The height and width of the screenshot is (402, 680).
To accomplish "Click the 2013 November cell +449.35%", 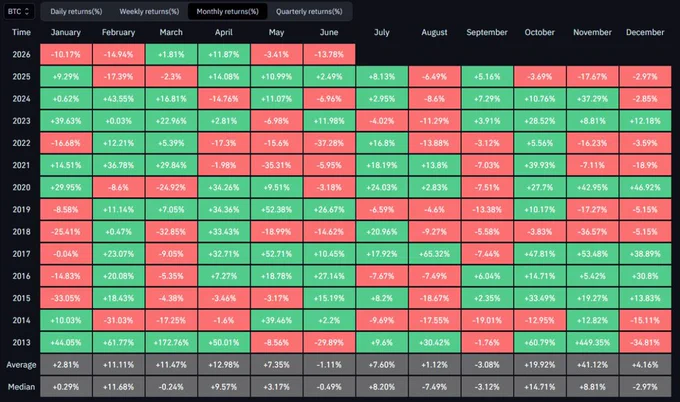I will click(x=592, y=342).
